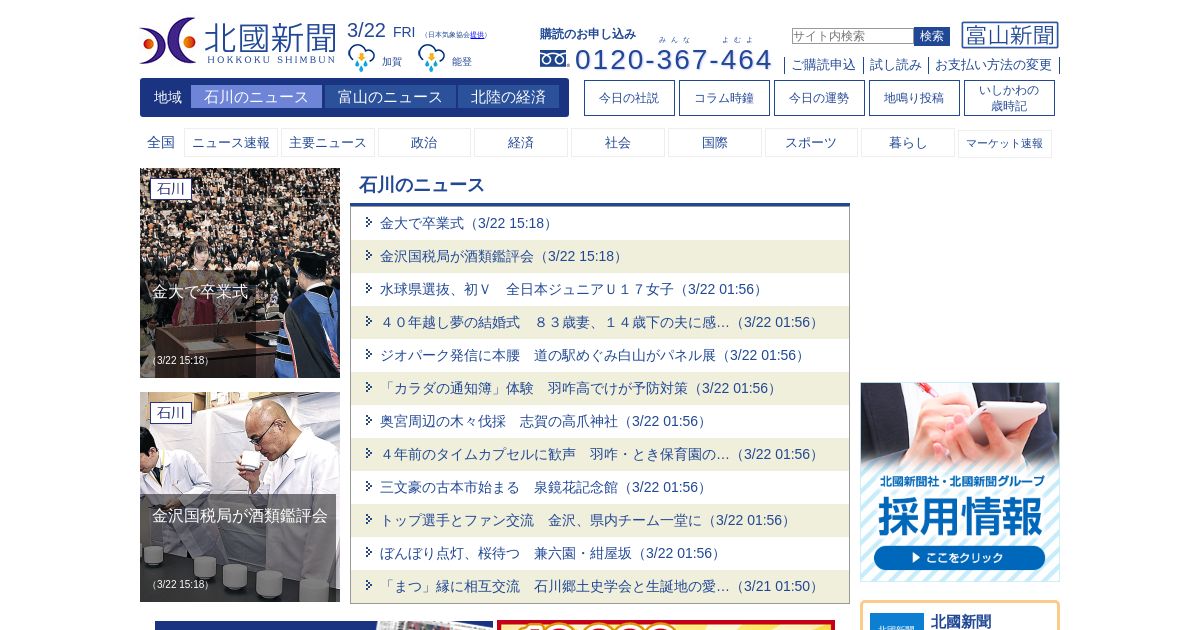Open headline トップ選手とファン交流

click(x=587, y=520)
